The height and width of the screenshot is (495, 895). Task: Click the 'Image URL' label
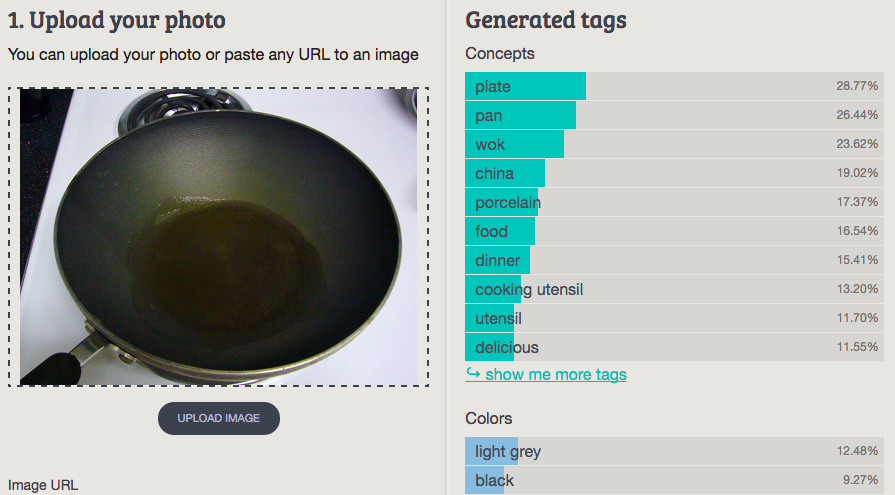tap(43, 485)
